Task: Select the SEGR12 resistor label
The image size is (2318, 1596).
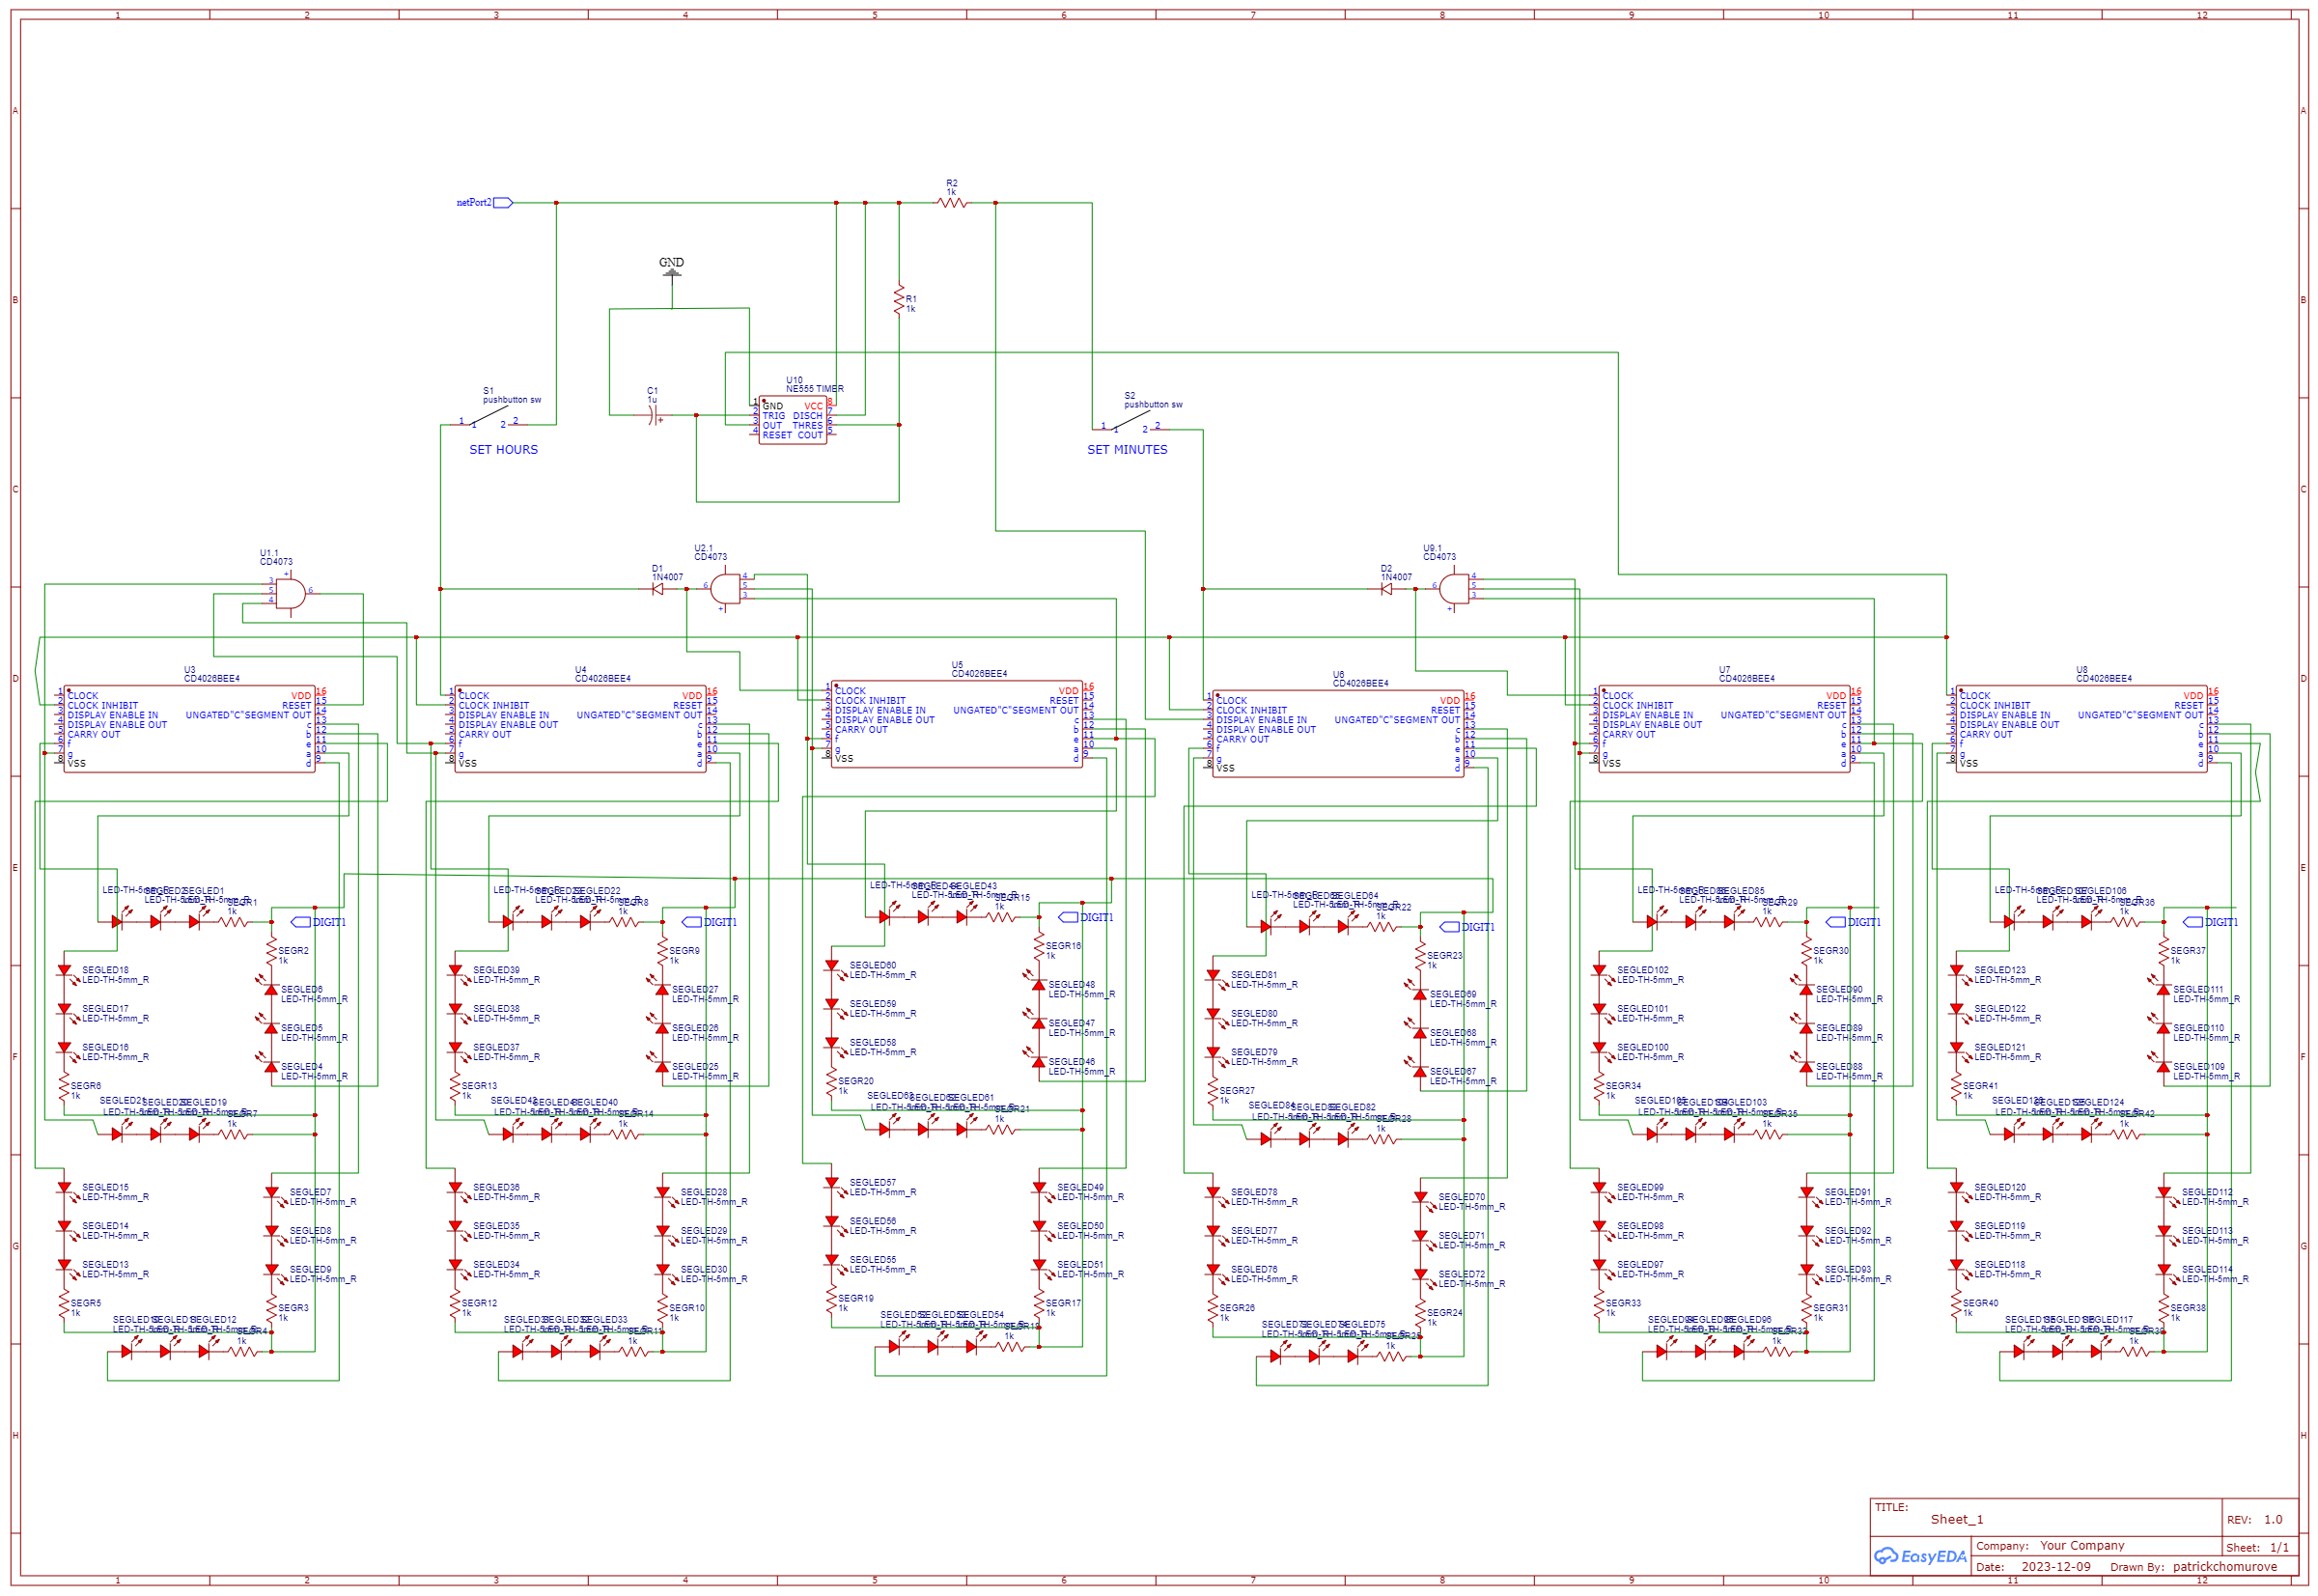Action: click(x=479, y=1304)
